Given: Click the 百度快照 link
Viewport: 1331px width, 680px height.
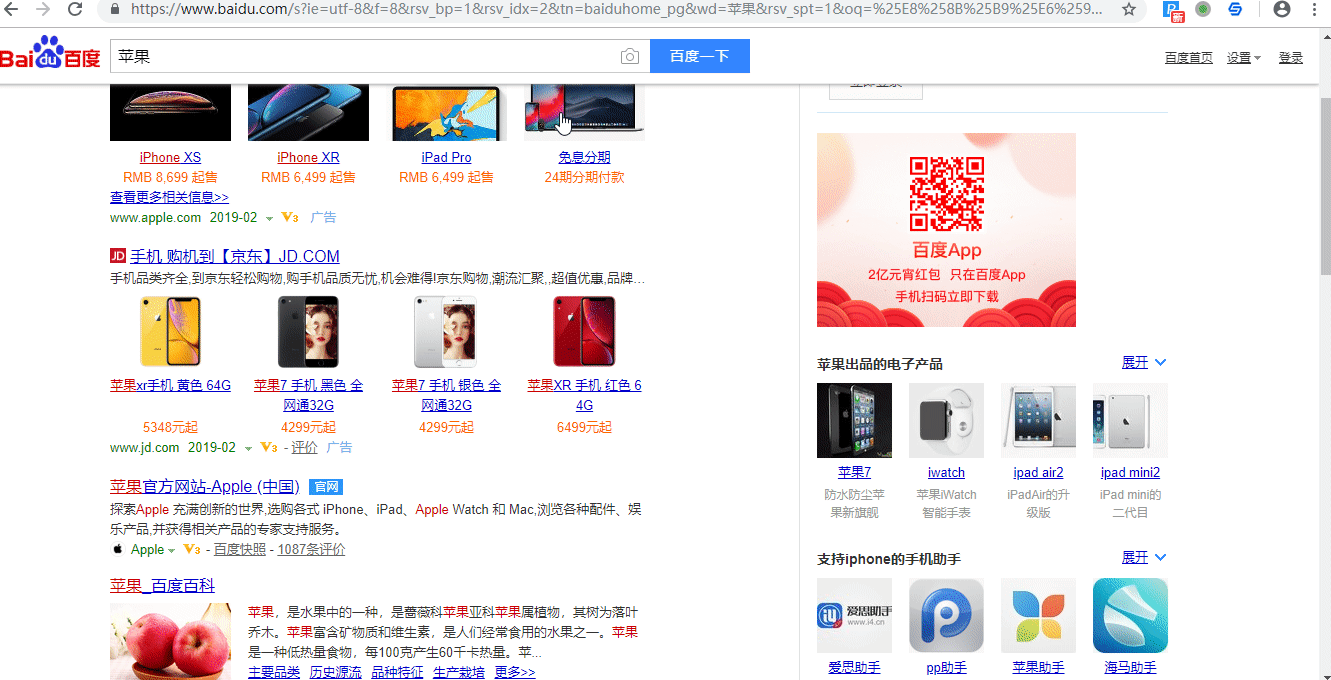Looking at the screenshot, I should (x=240, y=549).
